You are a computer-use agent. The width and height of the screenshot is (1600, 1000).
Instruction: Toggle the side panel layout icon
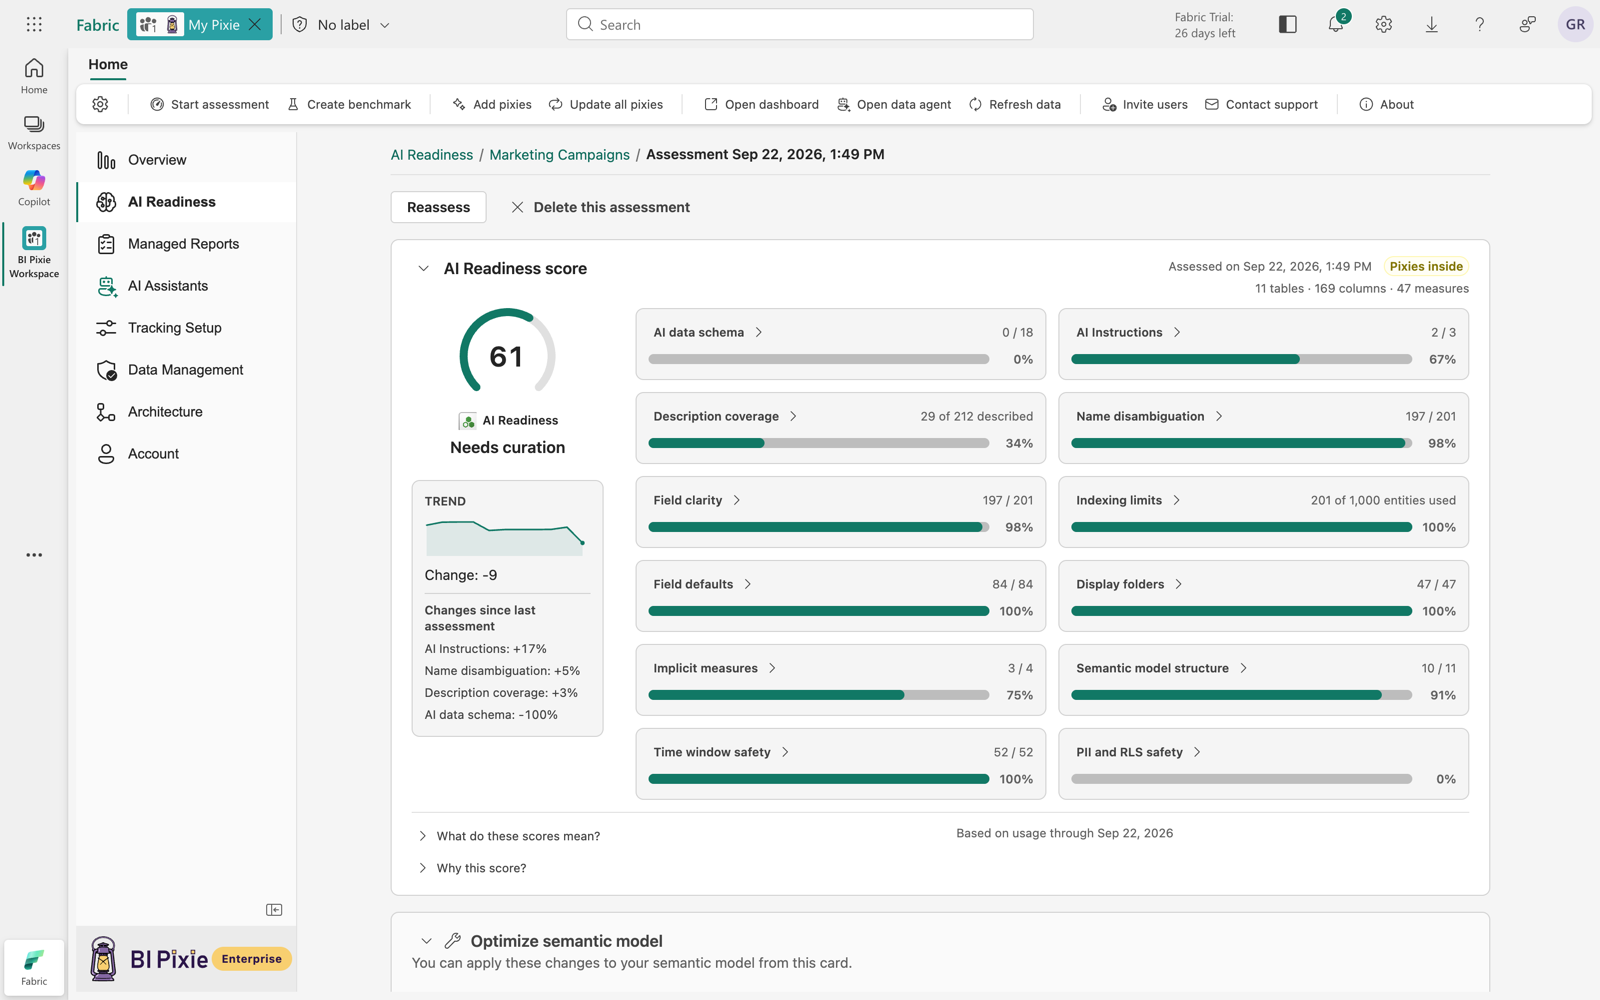point(1288,24)
